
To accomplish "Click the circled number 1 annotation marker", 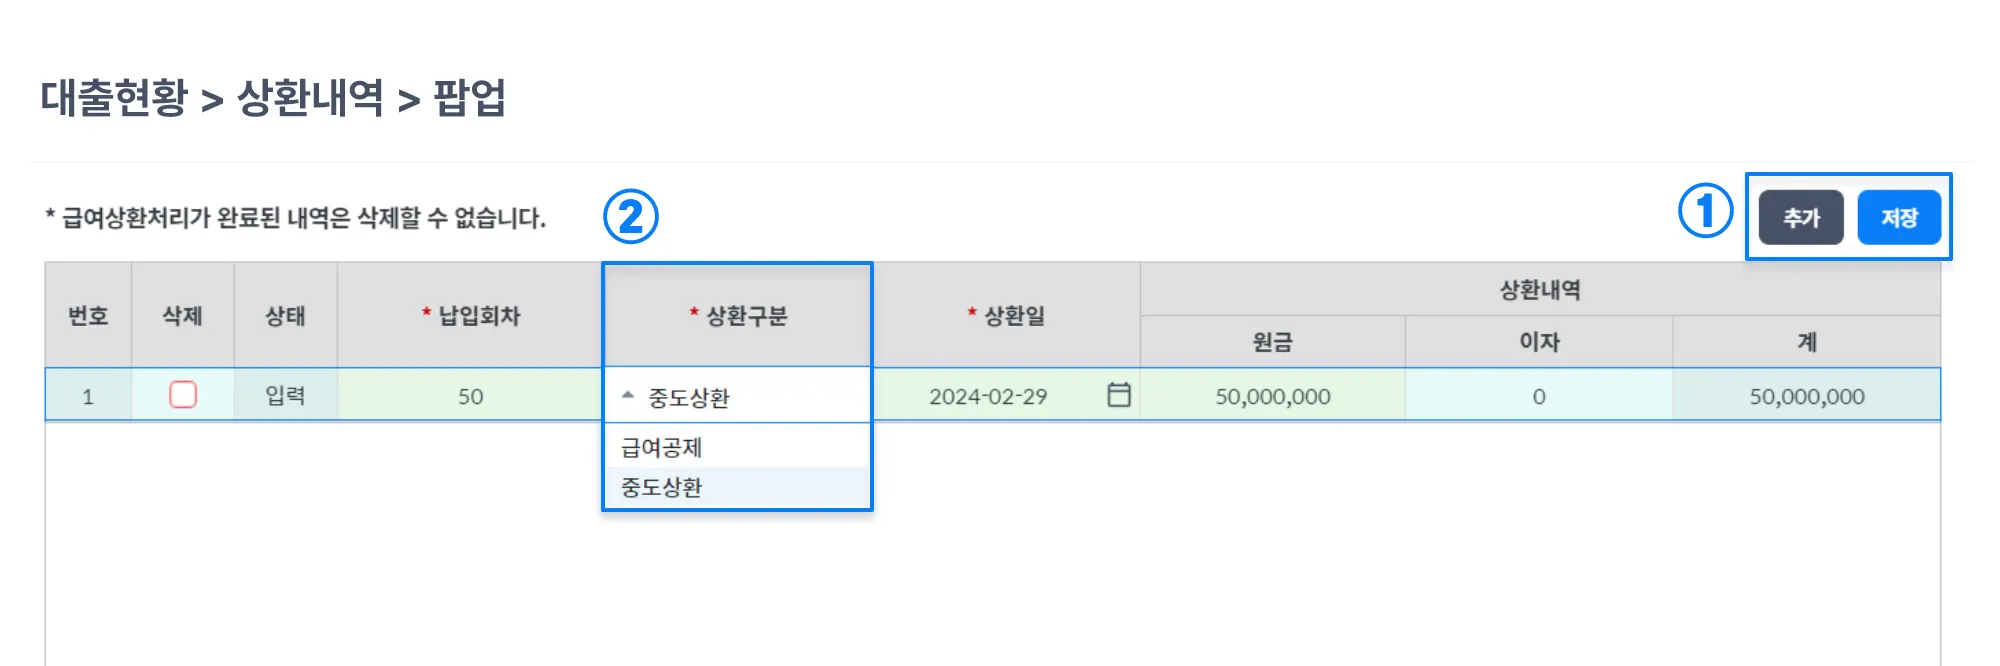I will point(1705,211).
